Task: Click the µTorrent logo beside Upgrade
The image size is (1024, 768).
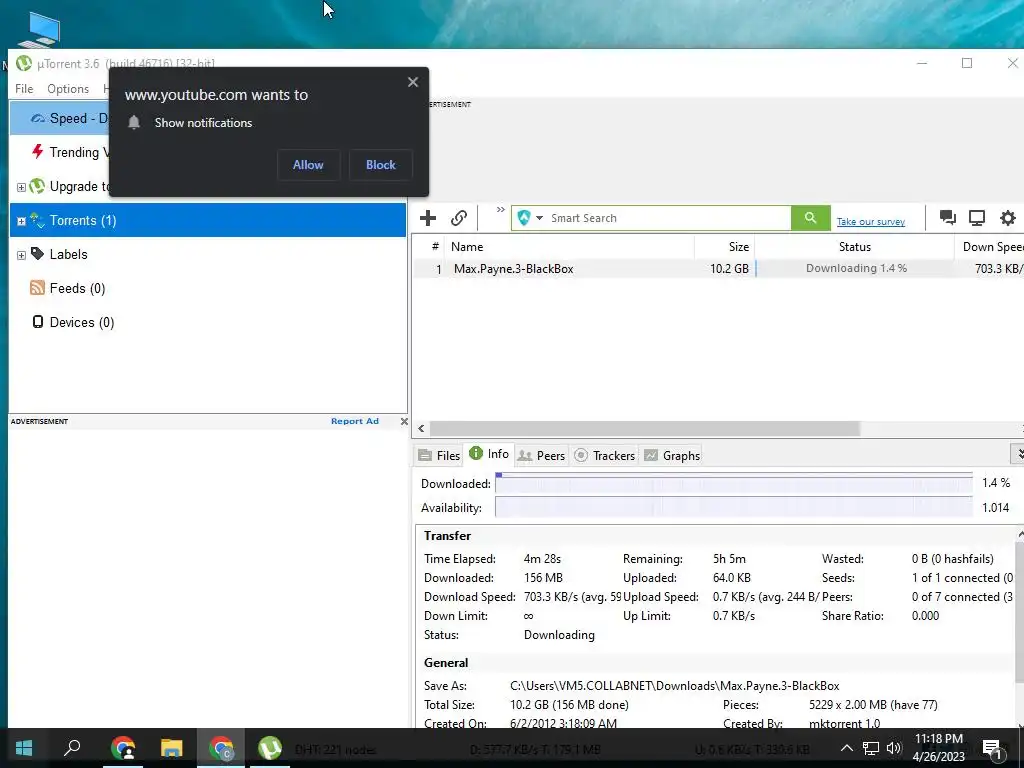Action: [37, 186]
